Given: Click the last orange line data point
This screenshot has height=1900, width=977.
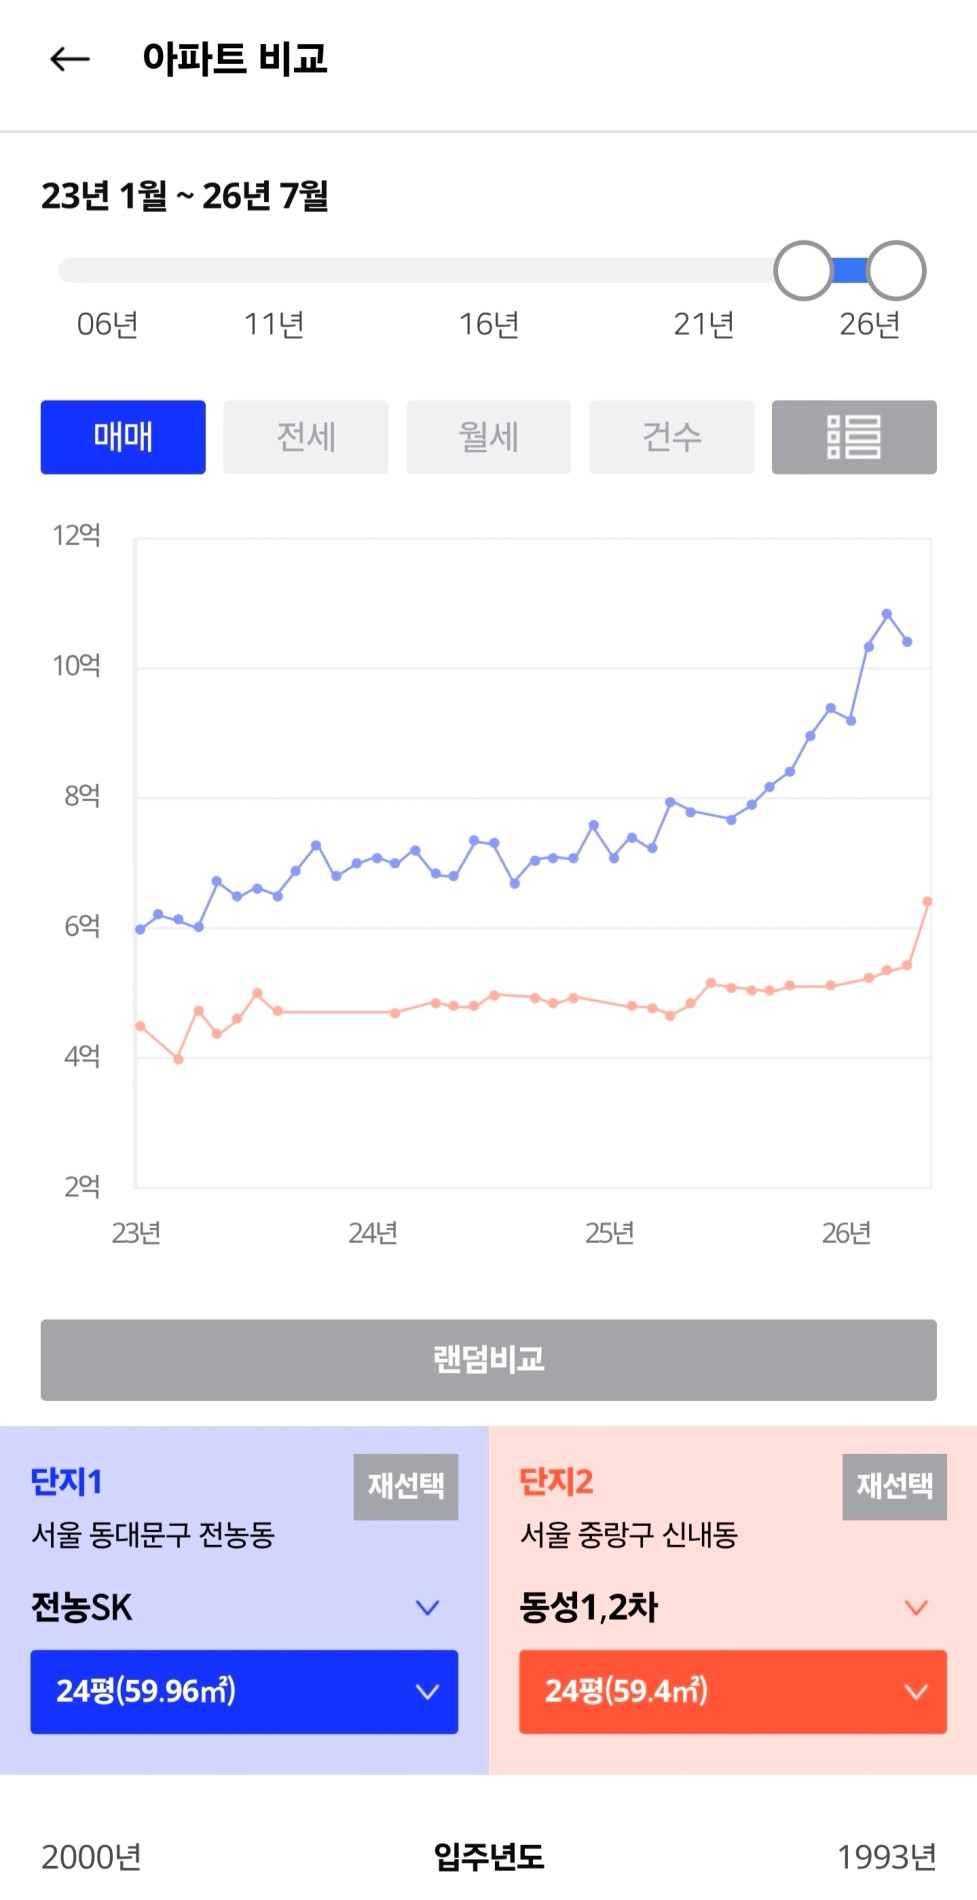Looking at the screenshot, I should [927, 902].
